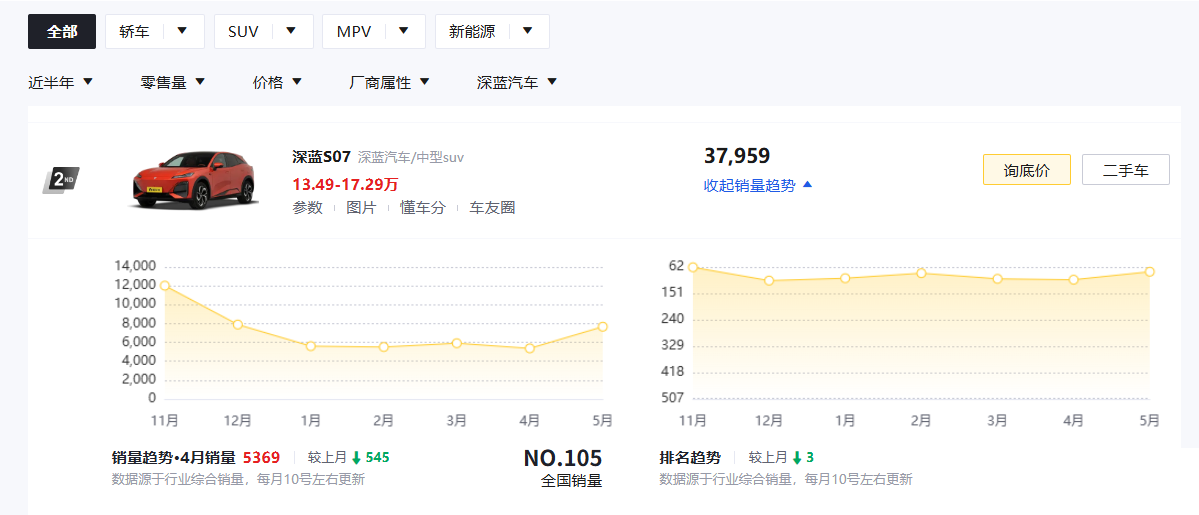The image size is (1199, 515).
Task: Expand the 厂商属性 filter
Action: pyautogui.click(x=389, y=83)
